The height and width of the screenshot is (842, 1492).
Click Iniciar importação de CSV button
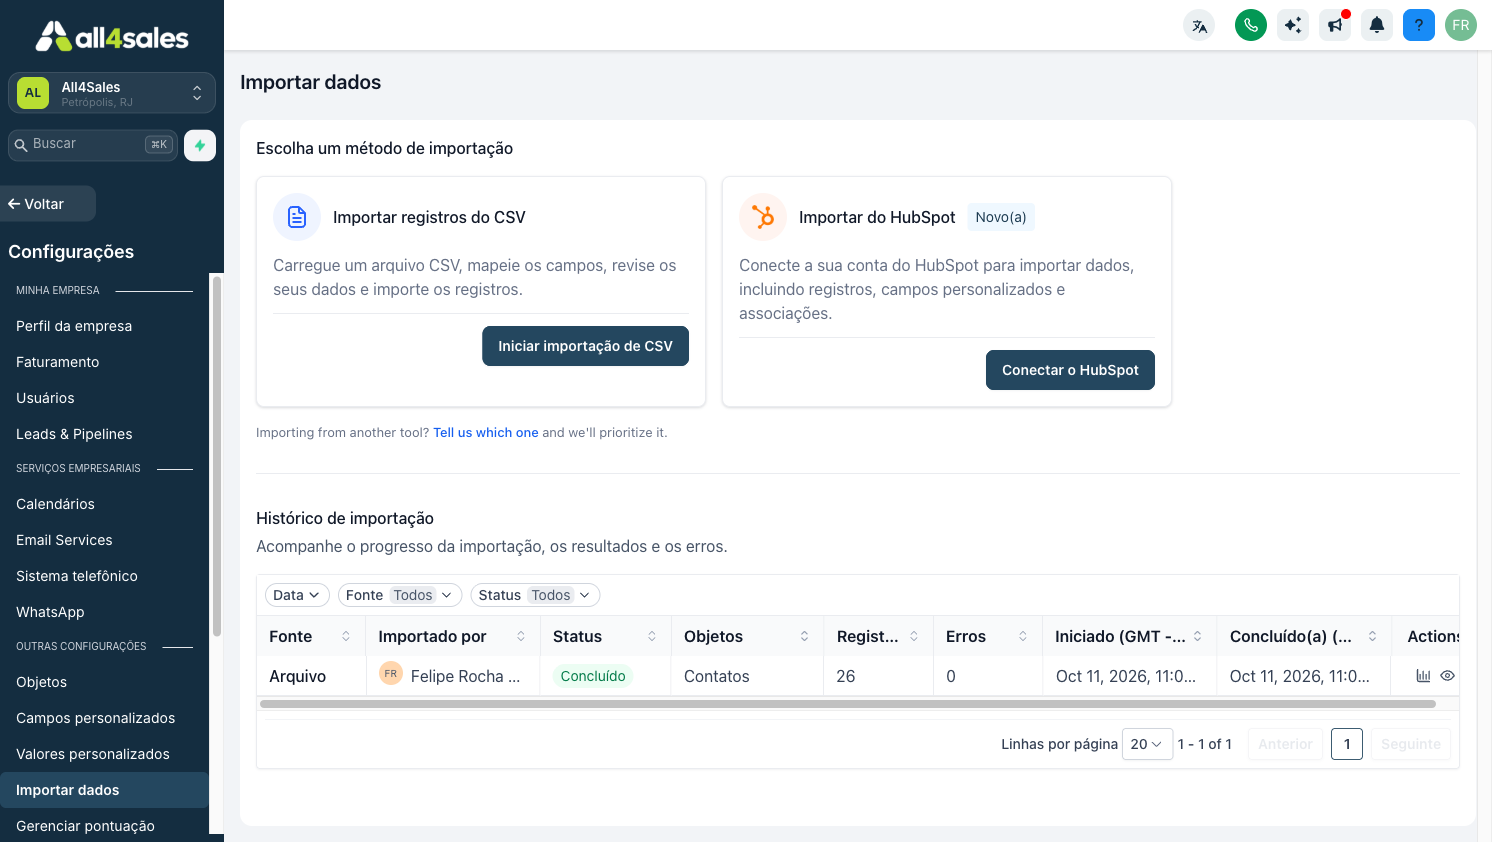pos(585,346)
